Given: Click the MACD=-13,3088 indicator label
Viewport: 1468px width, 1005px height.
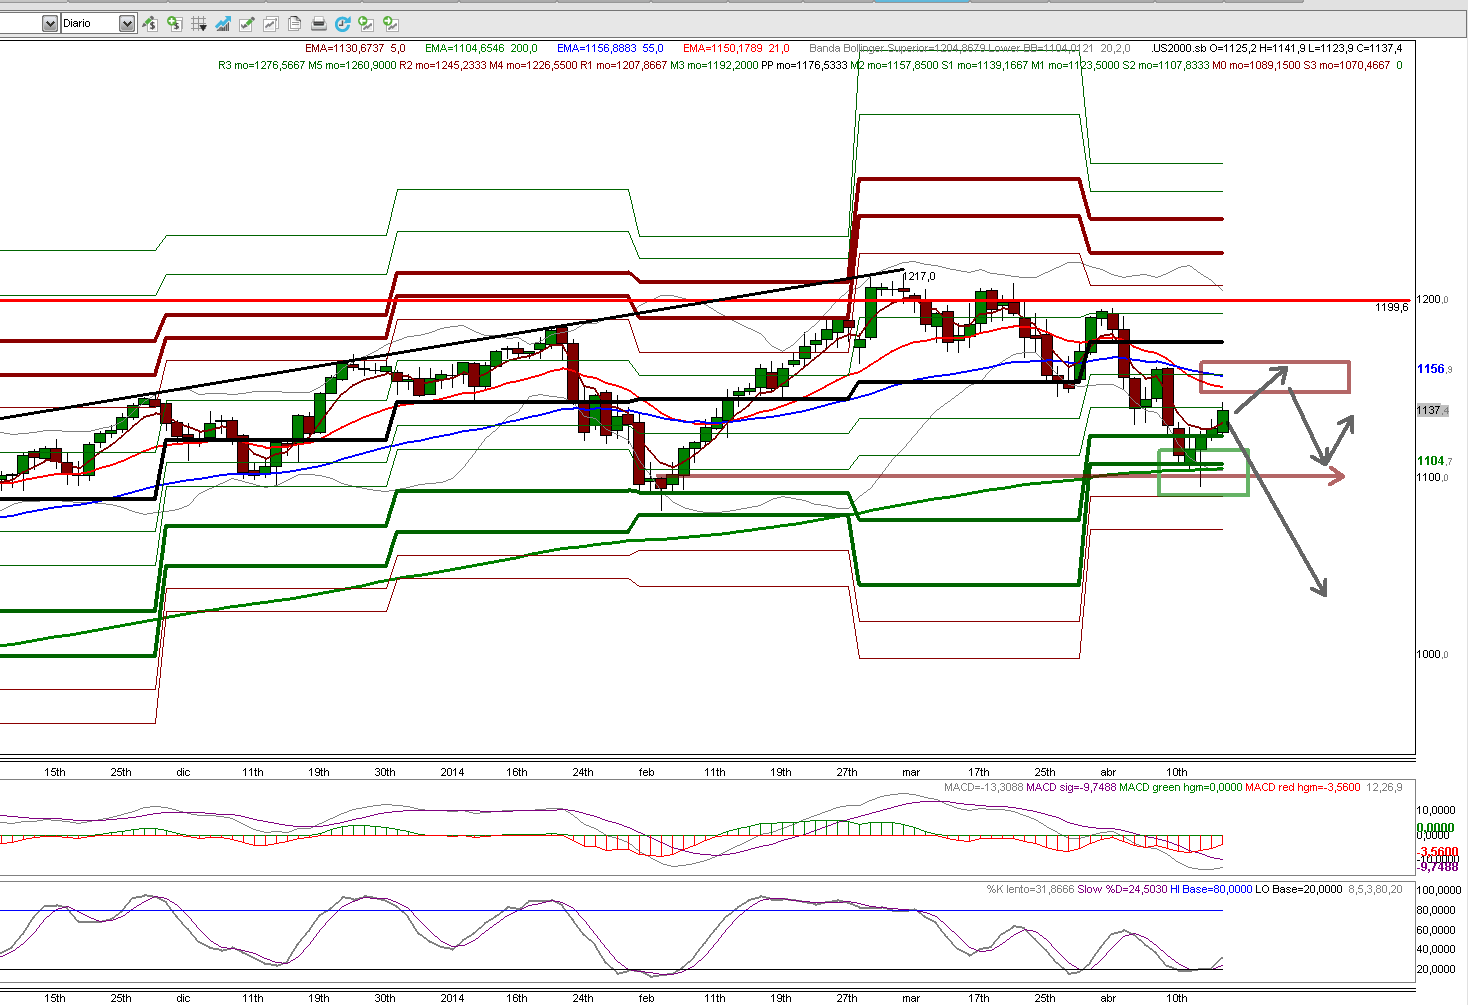Looking at the screenshot, I should point(984,787).
